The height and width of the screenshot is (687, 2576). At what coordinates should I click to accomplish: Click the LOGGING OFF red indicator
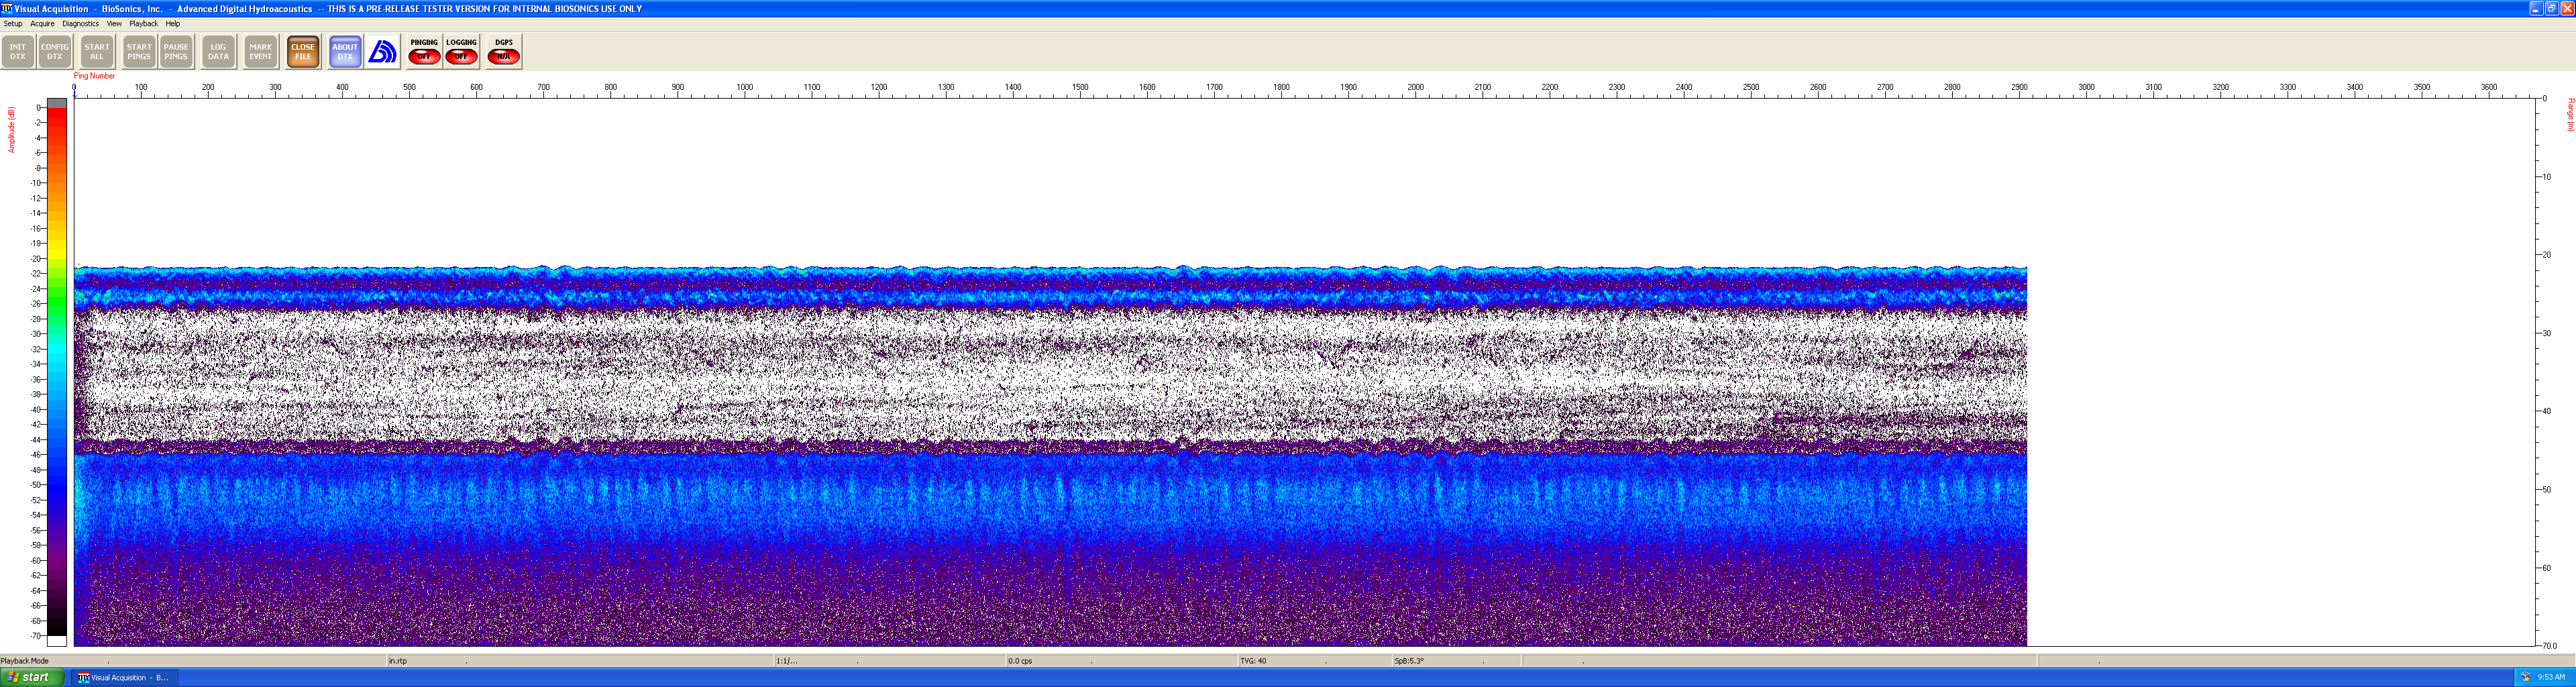point(461,56)
